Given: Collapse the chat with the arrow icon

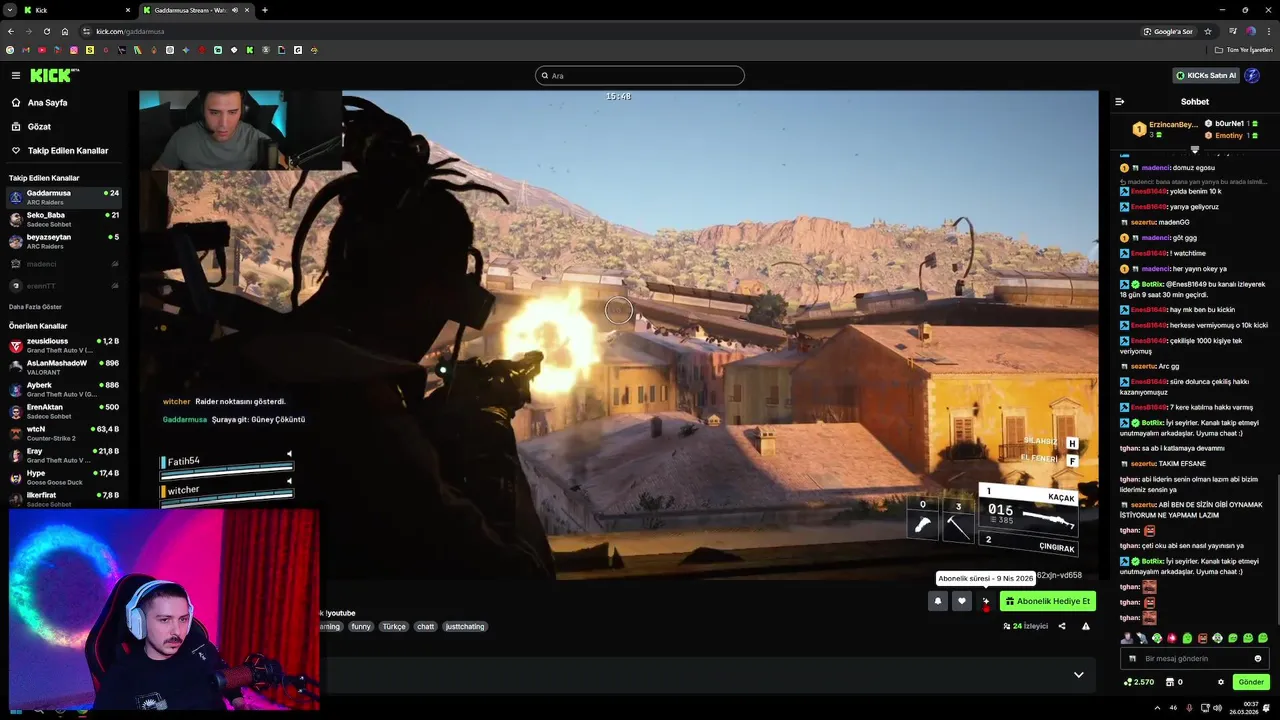Looking at the screenshot, I should [x=1119, y=101].
